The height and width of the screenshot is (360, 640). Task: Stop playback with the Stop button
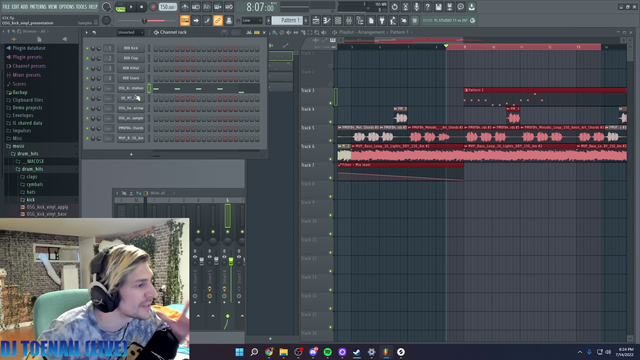pos(141,7)
